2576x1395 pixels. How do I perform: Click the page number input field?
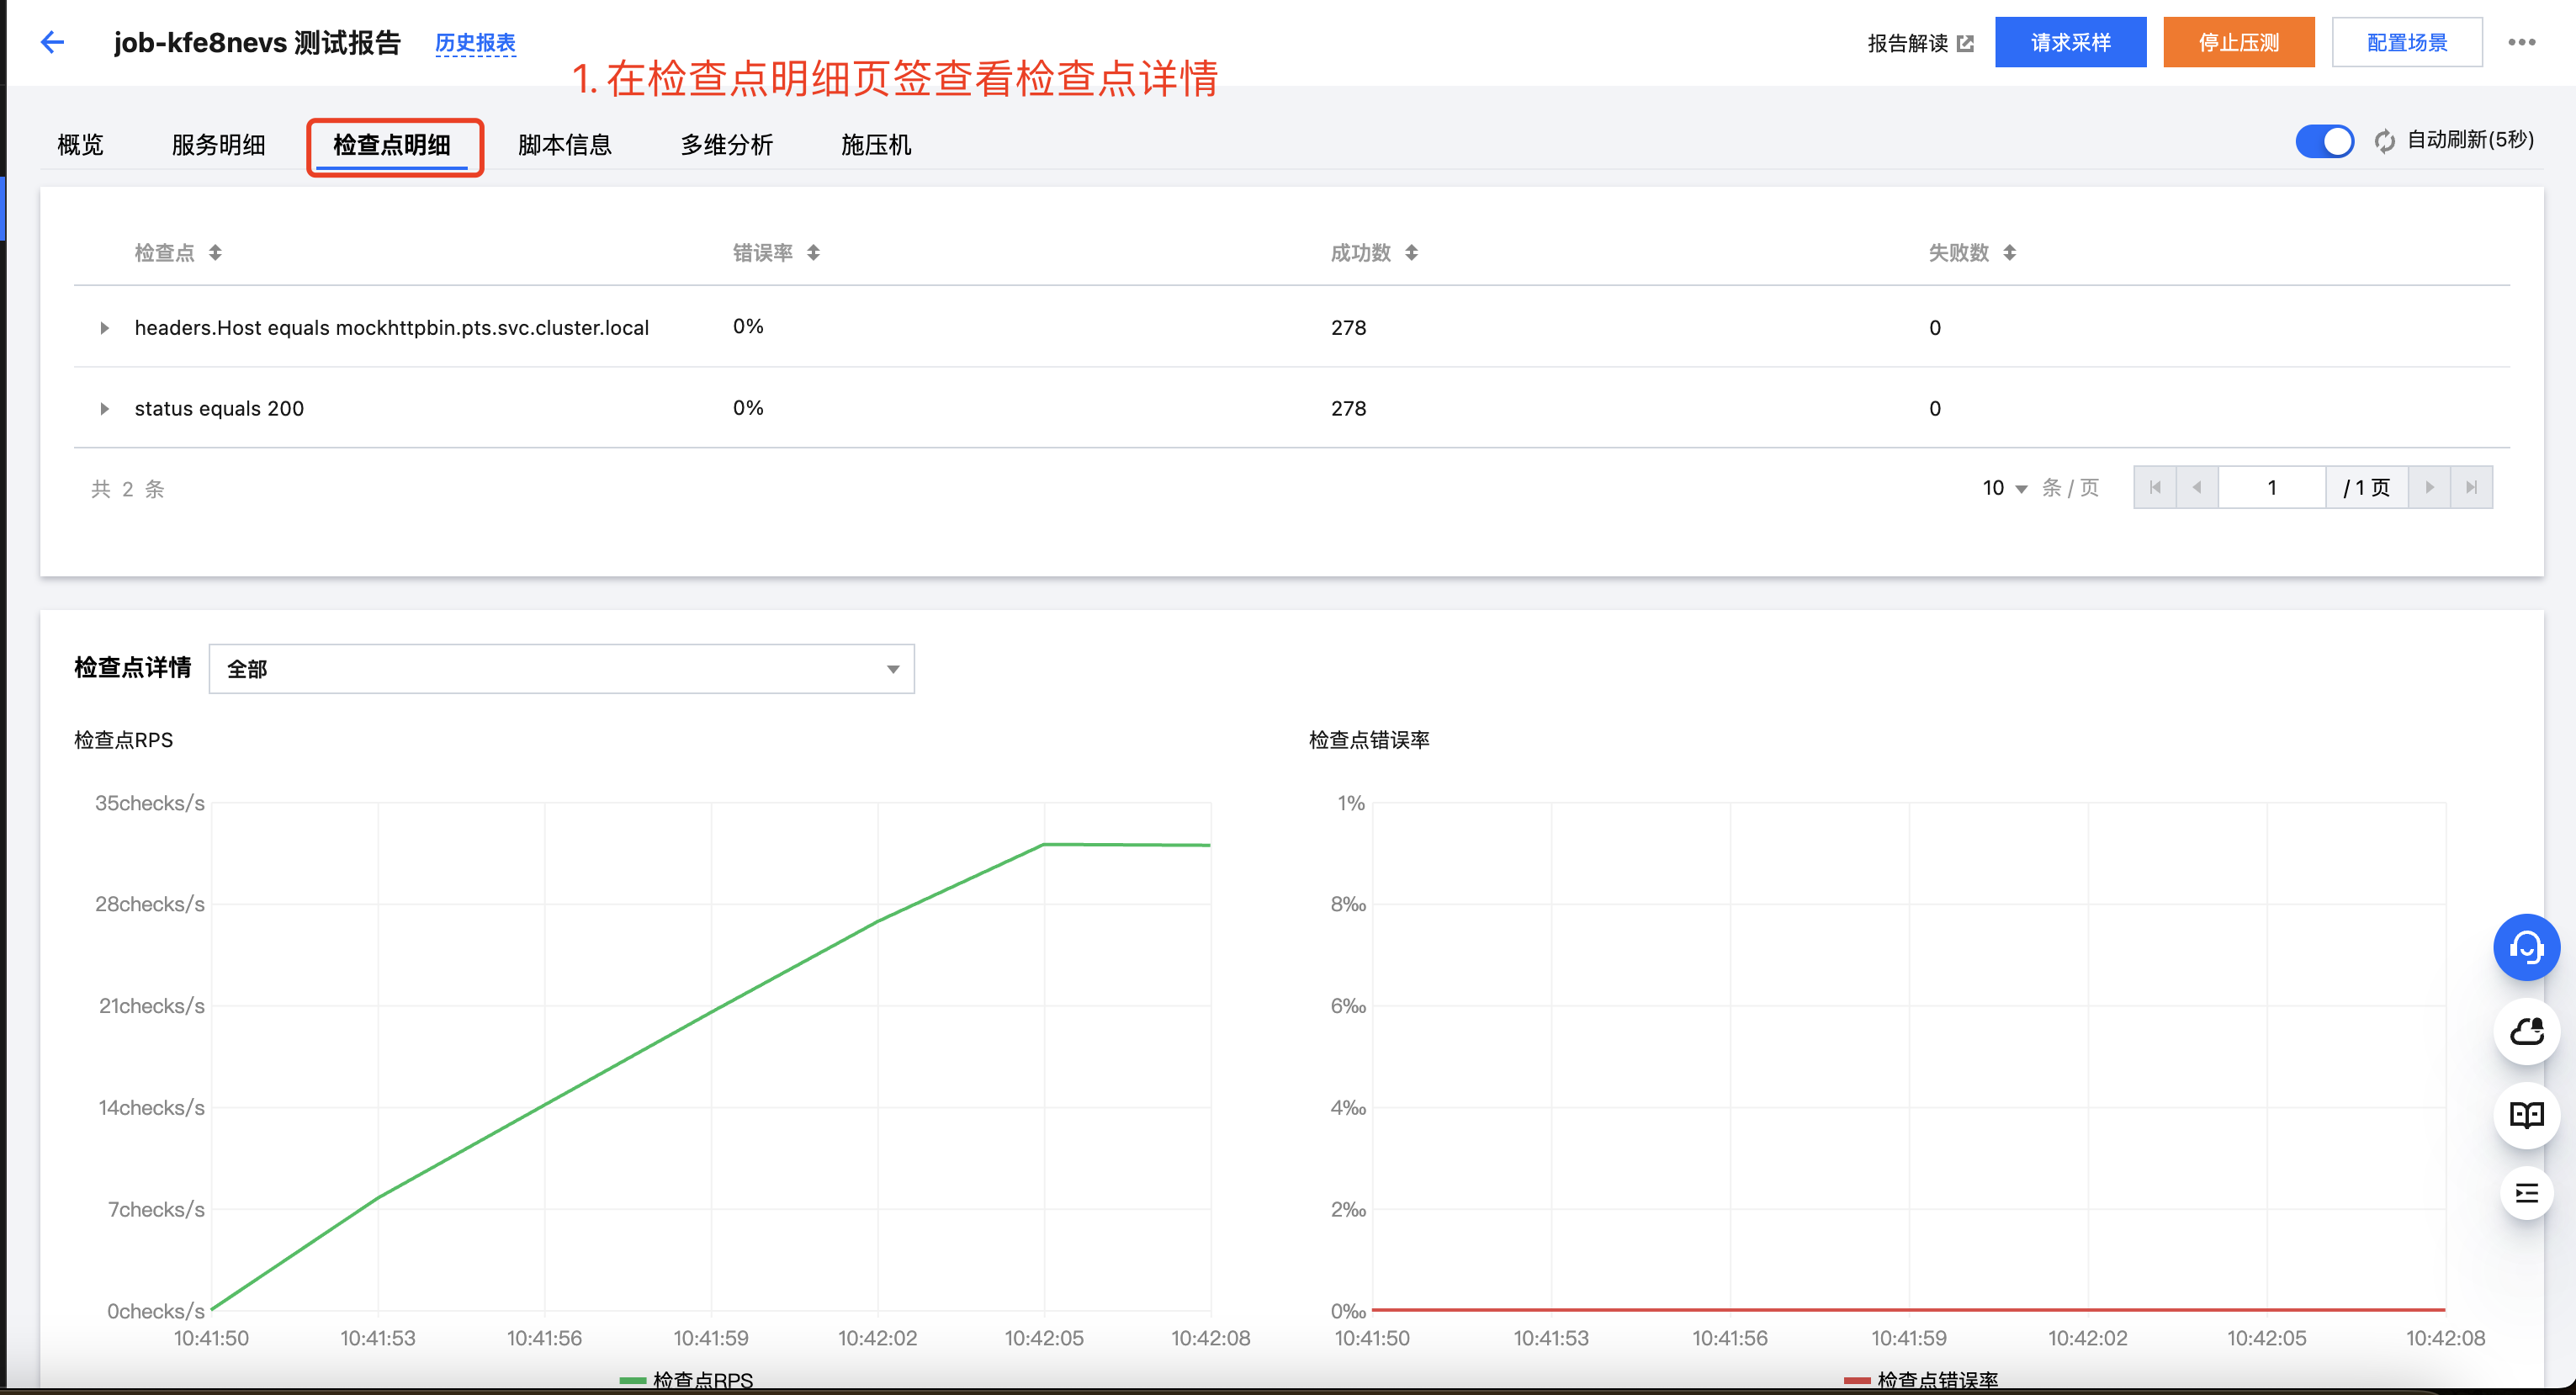(x=2271, y=488)
